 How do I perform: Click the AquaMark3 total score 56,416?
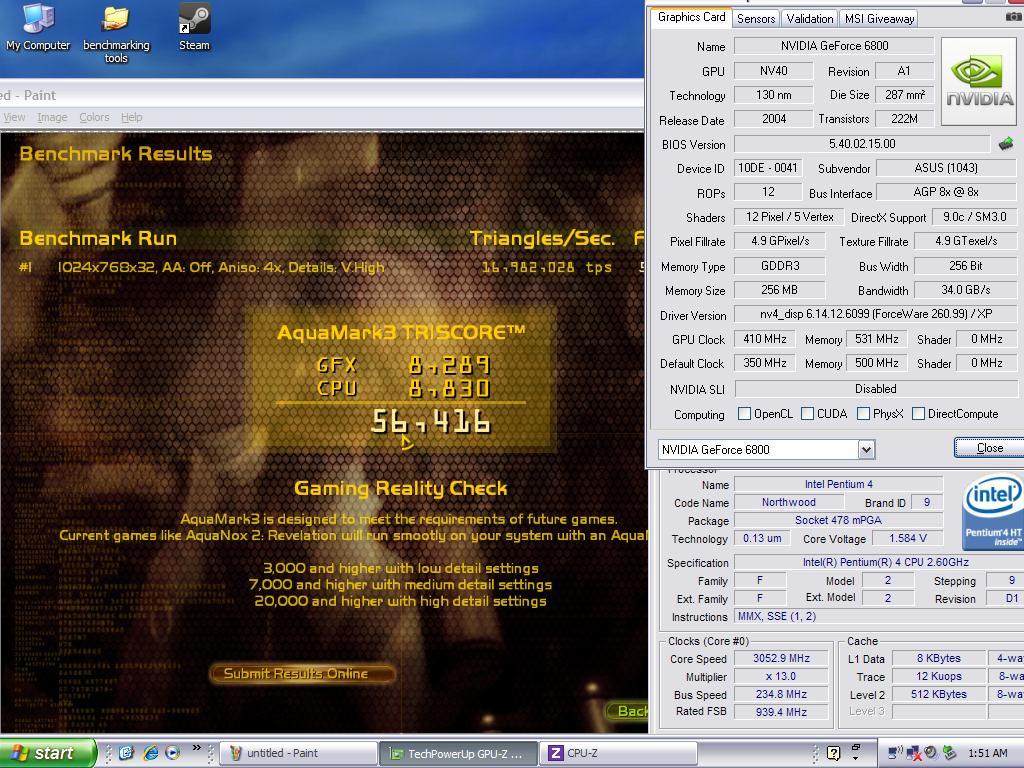click(431, 422)
